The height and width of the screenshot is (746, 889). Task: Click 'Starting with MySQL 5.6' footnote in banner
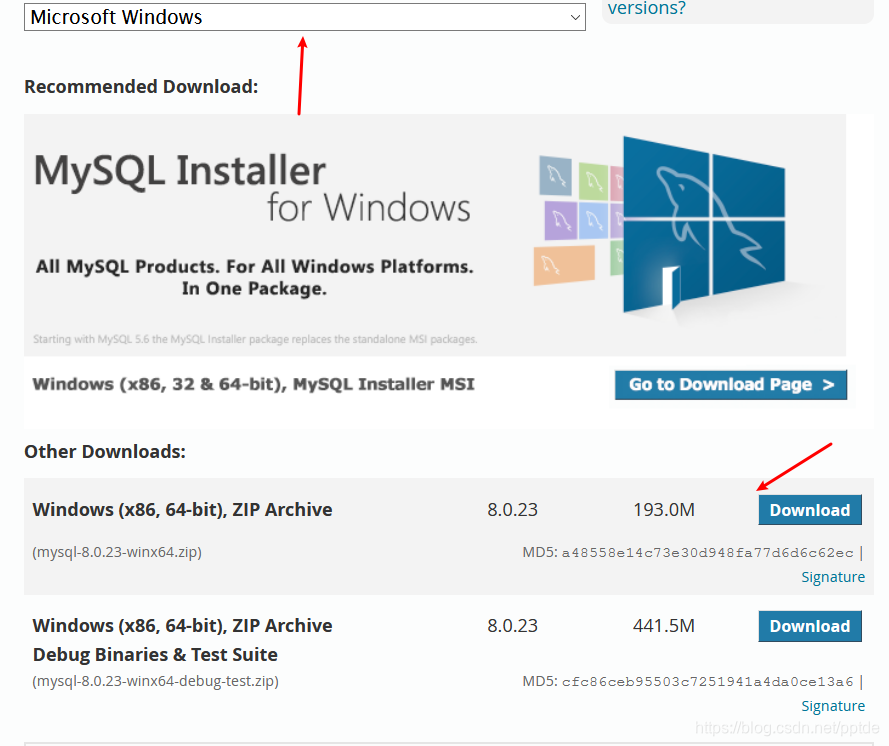tap(255, 339)
